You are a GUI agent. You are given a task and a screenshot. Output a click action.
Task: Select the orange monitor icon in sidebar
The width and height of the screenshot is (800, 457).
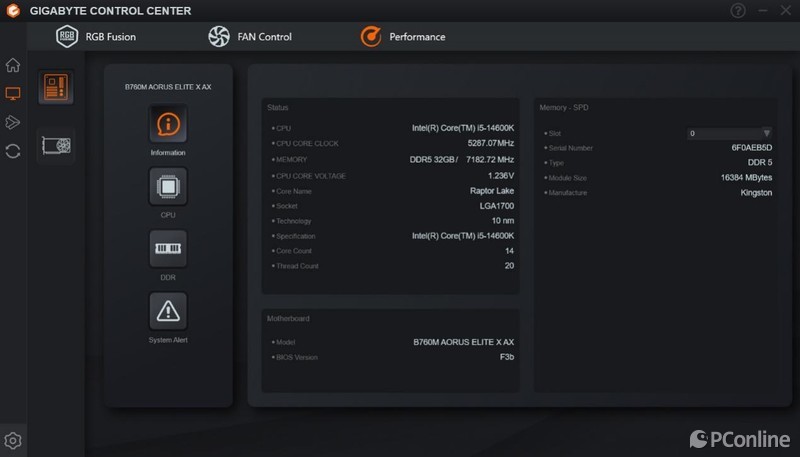13,93
